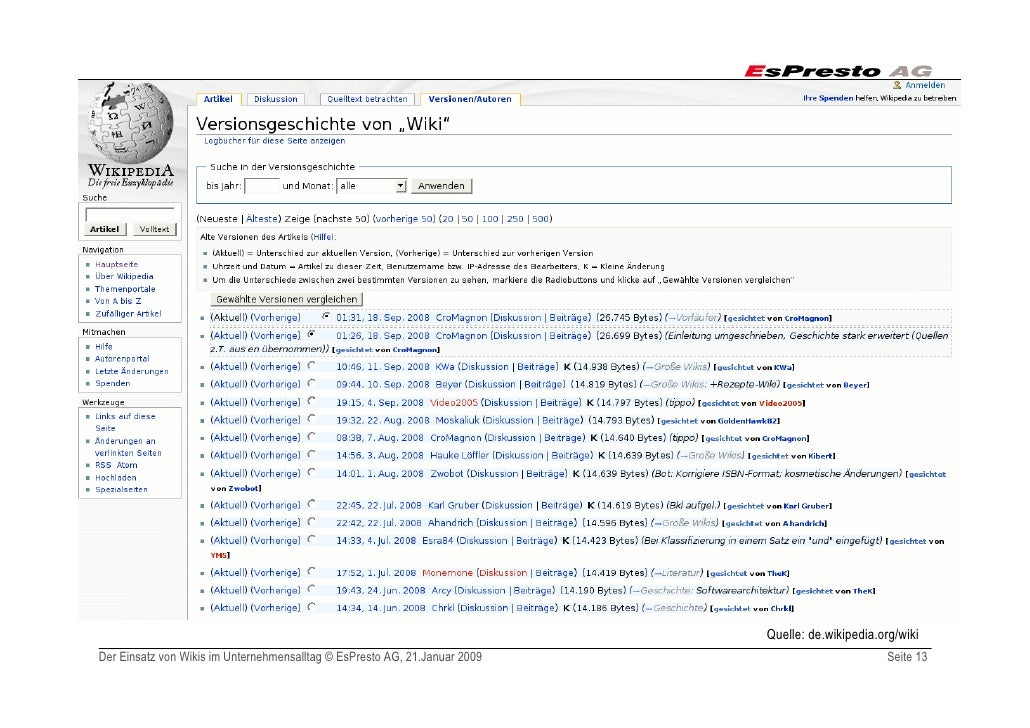Select radio button for 19:15, 4. Sep. 2008 version
The image size is (1030, 728).
[x=311, y=401]
